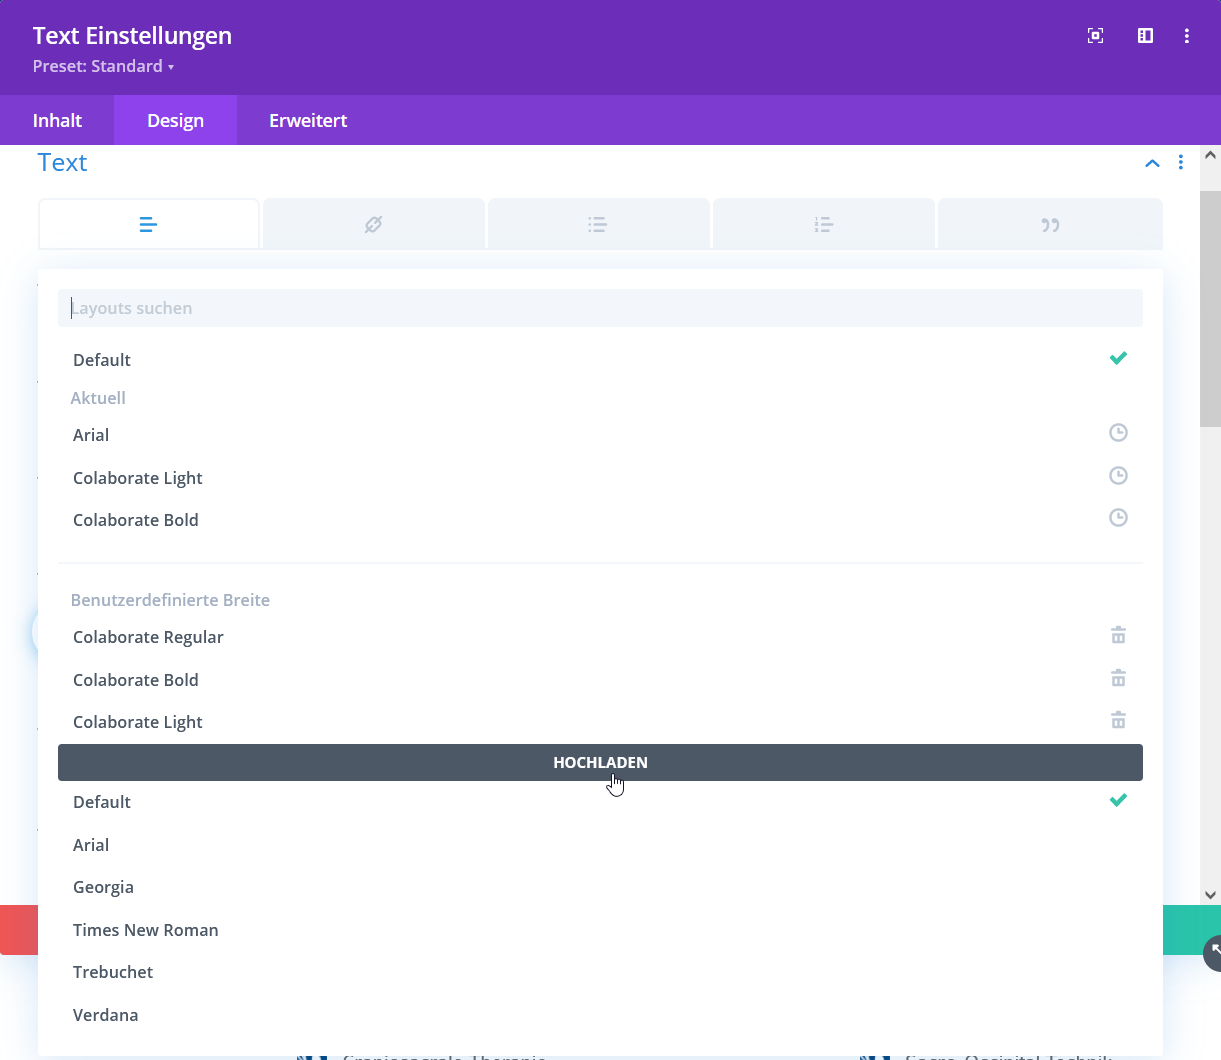Delete the custom Colaborate Light font
The height and width of the screenshot is (1060, 1221).
coord(1118,720)
